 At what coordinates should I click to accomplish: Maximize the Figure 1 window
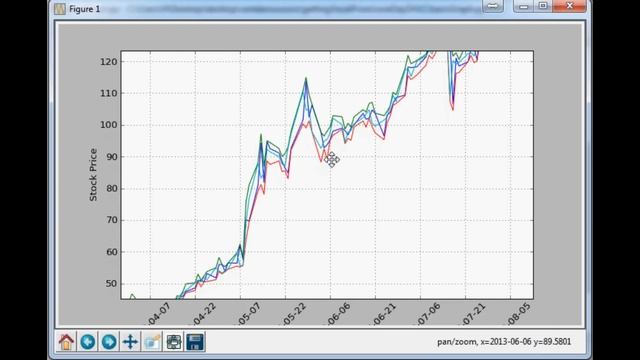(543, 6)
